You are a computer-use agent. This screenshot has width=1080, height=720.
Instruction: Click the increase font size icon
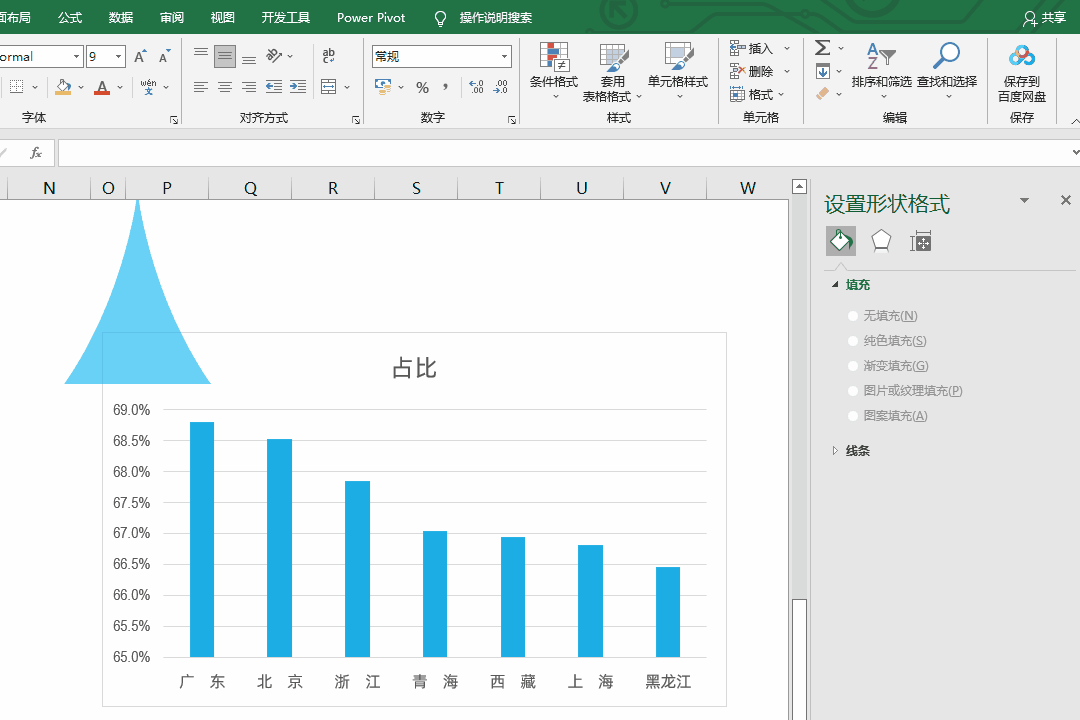[x=140, y=57]
